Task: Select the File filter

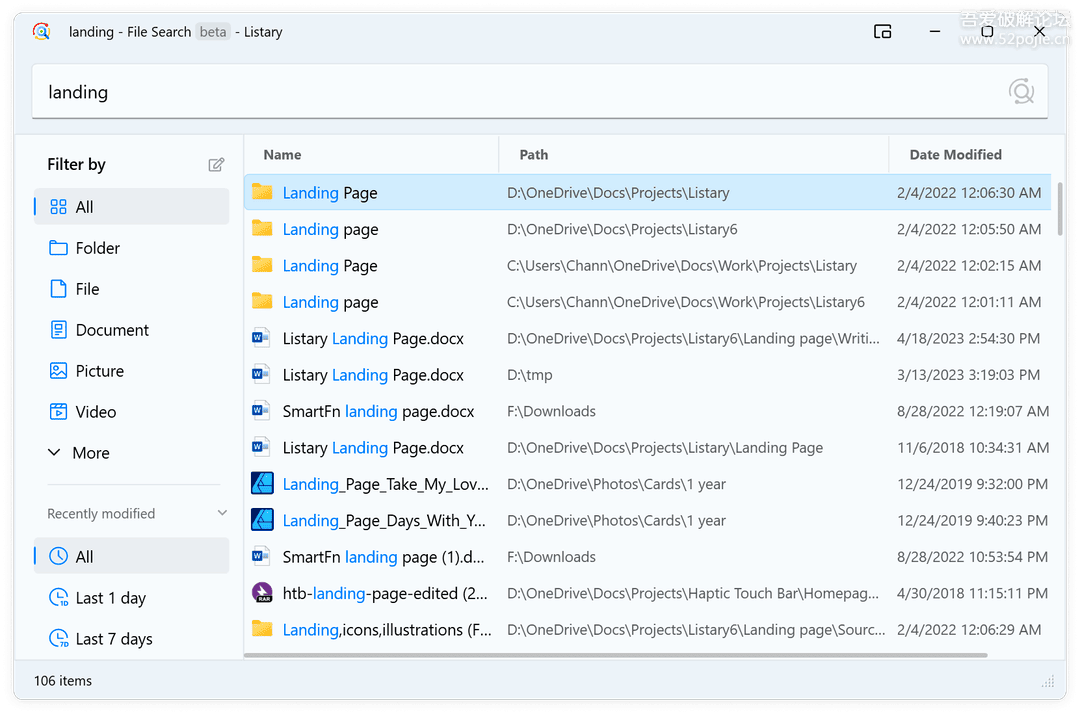Action: [x=132, y=289]
